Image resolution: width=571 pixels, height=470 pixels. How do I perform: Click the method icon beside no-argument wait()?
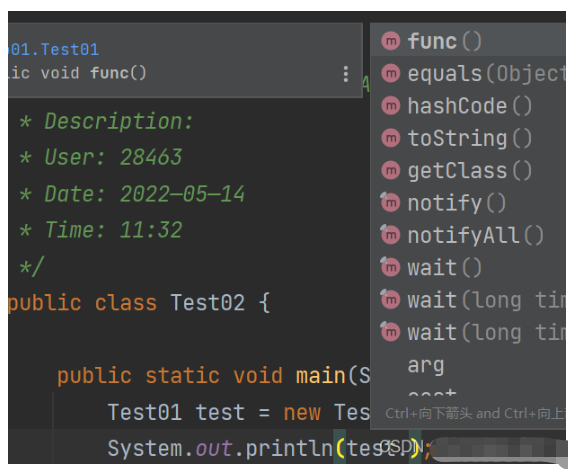[x=391, y=268]
